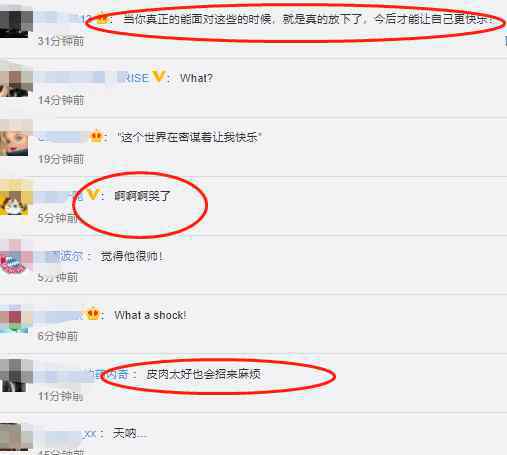Click the crown badge before What a shock!
The height and width of the screenshot is (455, 507).
93,314
